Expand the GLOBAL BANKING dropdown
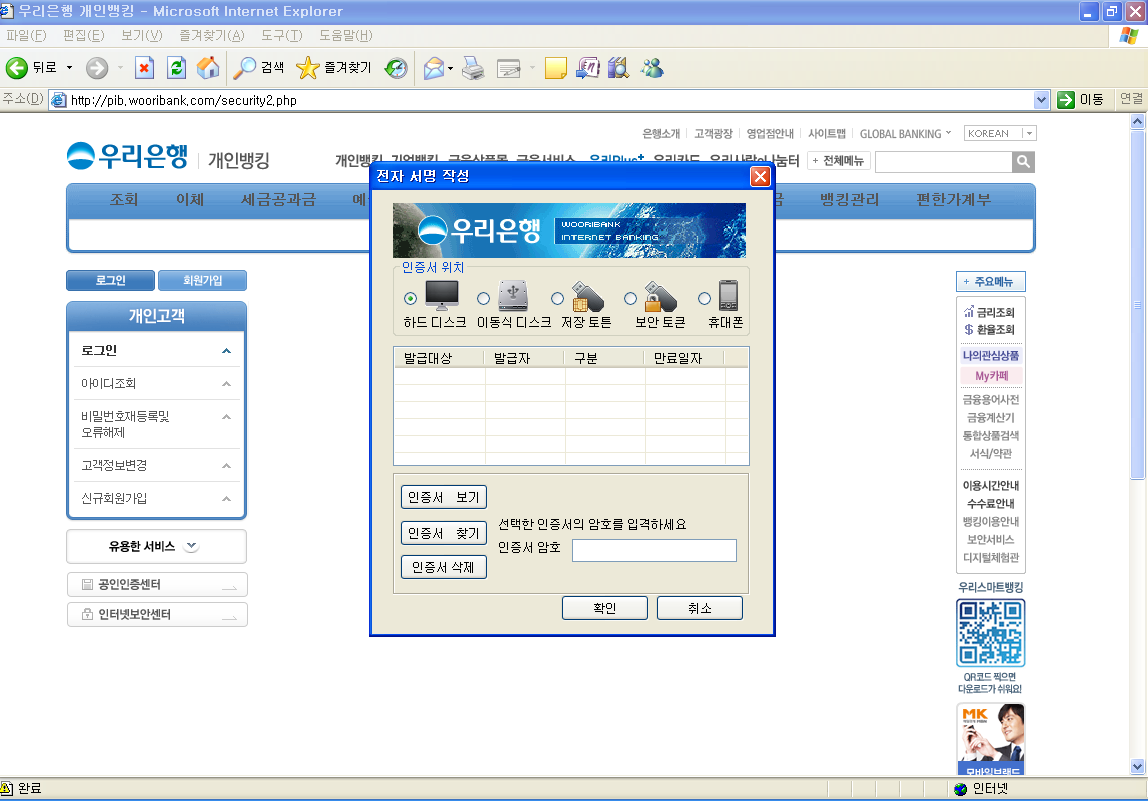Image resolution: width=1148 pixels, height=801 pixels. coord(905,133)
